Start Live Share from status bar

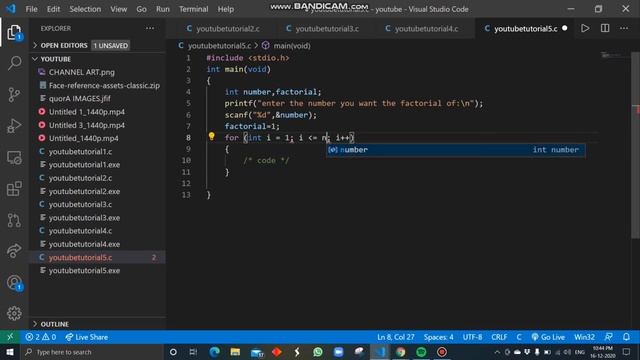pyautogui.click(x=87, y=337)
